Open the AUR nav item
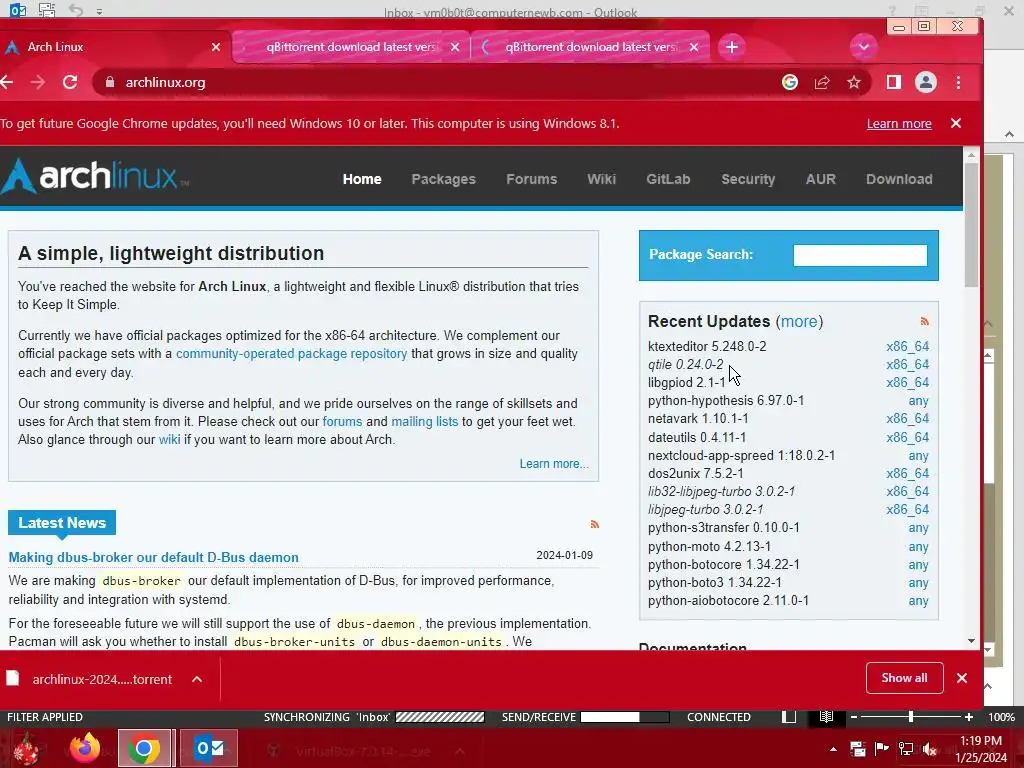Viewport: 1024px width, 768px height. (x=820, y=179)
